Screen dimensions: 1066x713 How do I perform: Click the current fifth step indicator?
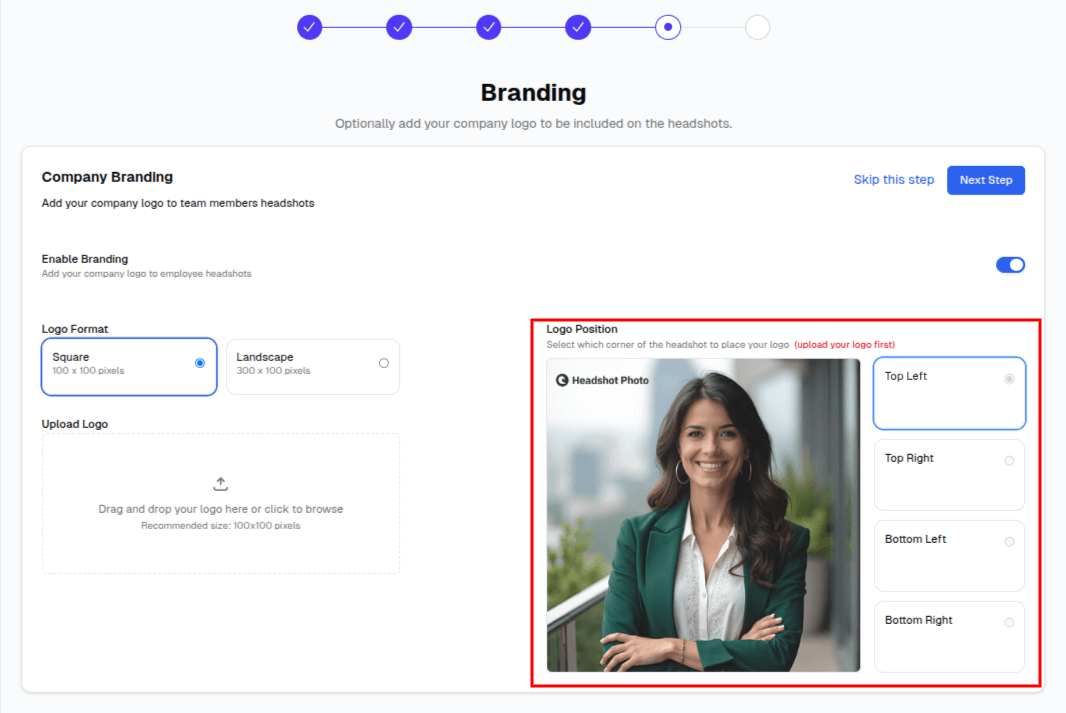[668, 27]
